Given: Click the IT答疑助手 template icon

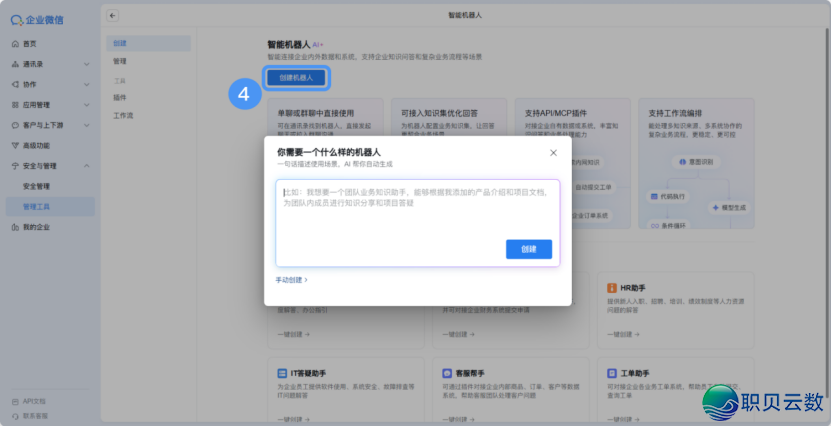Looking at the screenshot, I should (282, 373).
